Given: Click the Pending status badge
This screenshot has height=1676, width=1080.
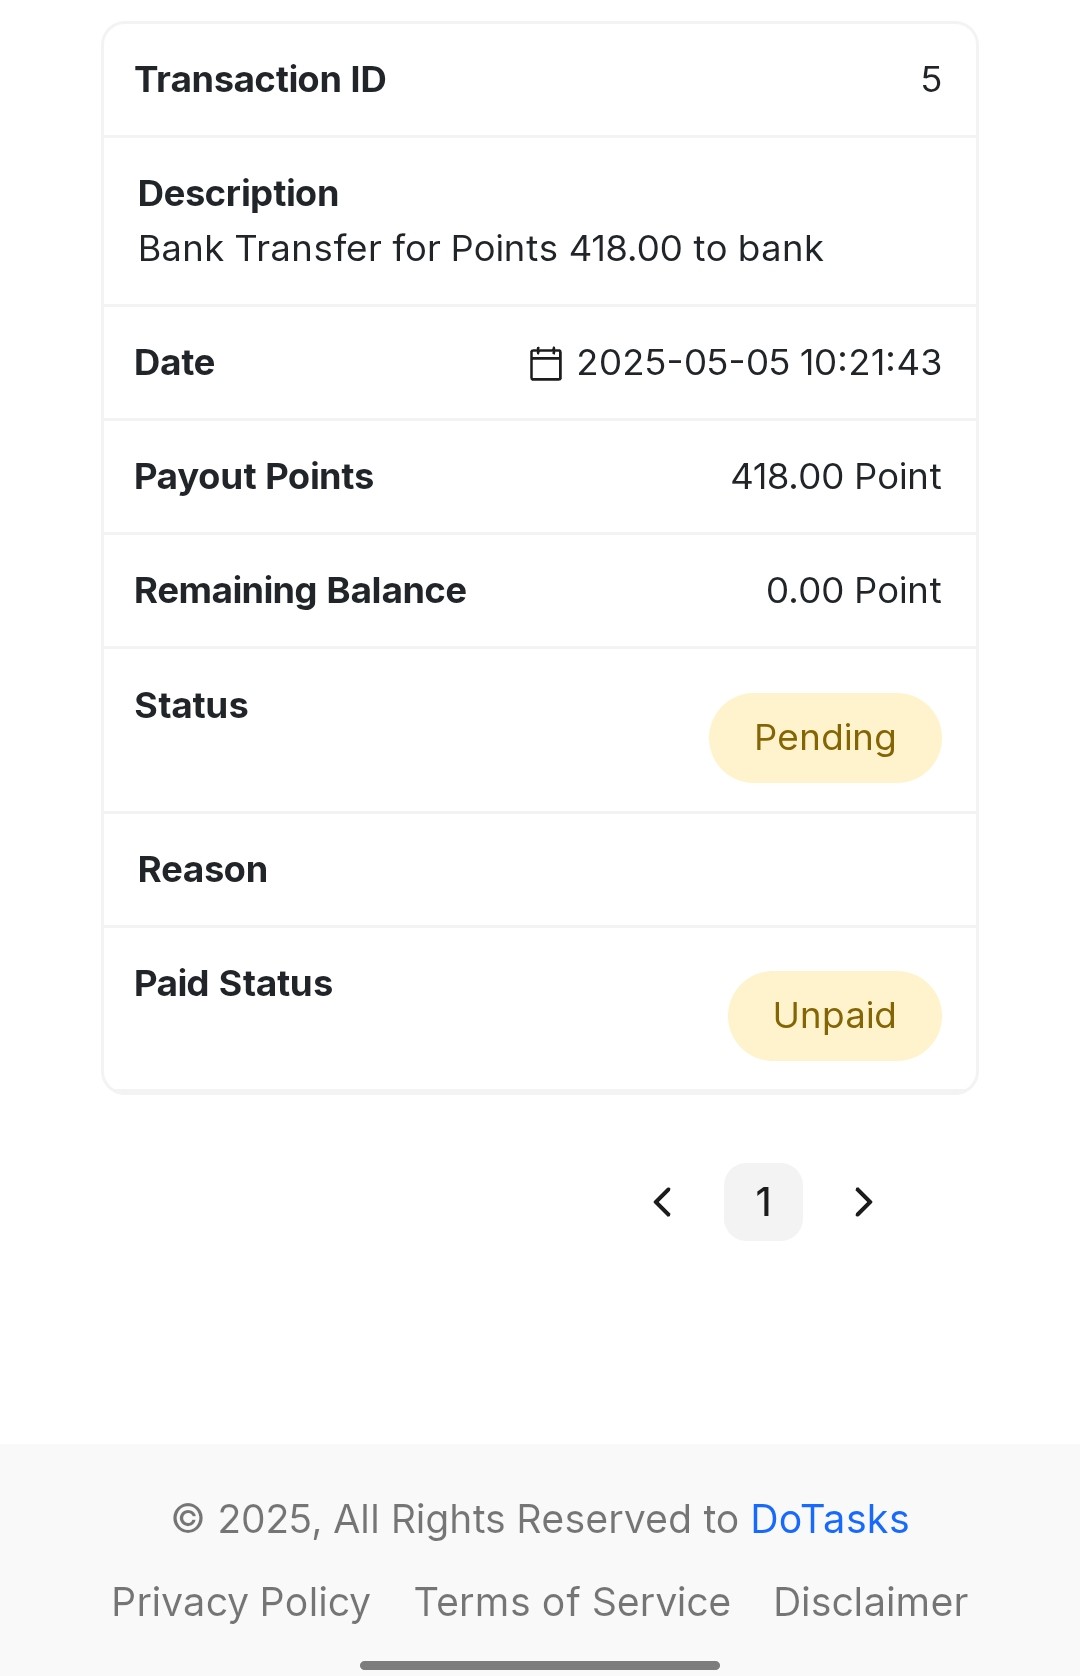Looking at the screenshot, I should pyautogui.click(x=825, y=738).
